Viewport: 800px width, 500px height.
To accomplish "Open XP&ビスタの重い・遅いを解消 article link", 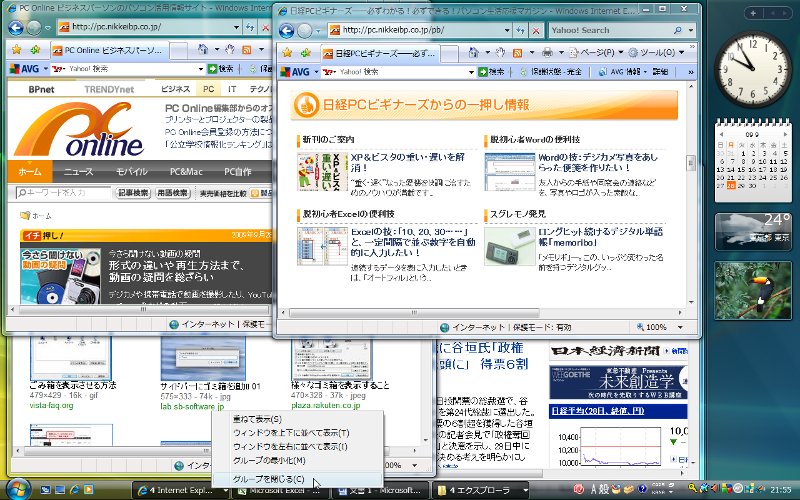I will click(x=408, y=162).
